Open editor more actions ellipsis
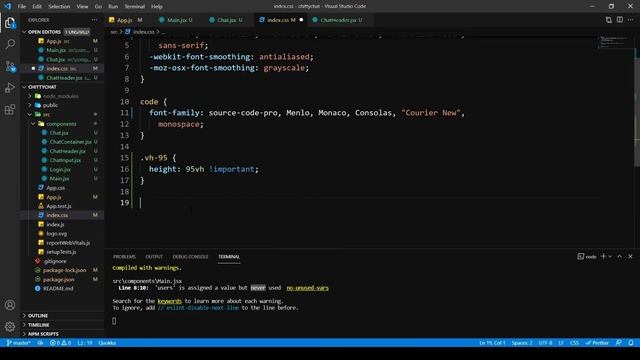 click(x=631, y=20)
